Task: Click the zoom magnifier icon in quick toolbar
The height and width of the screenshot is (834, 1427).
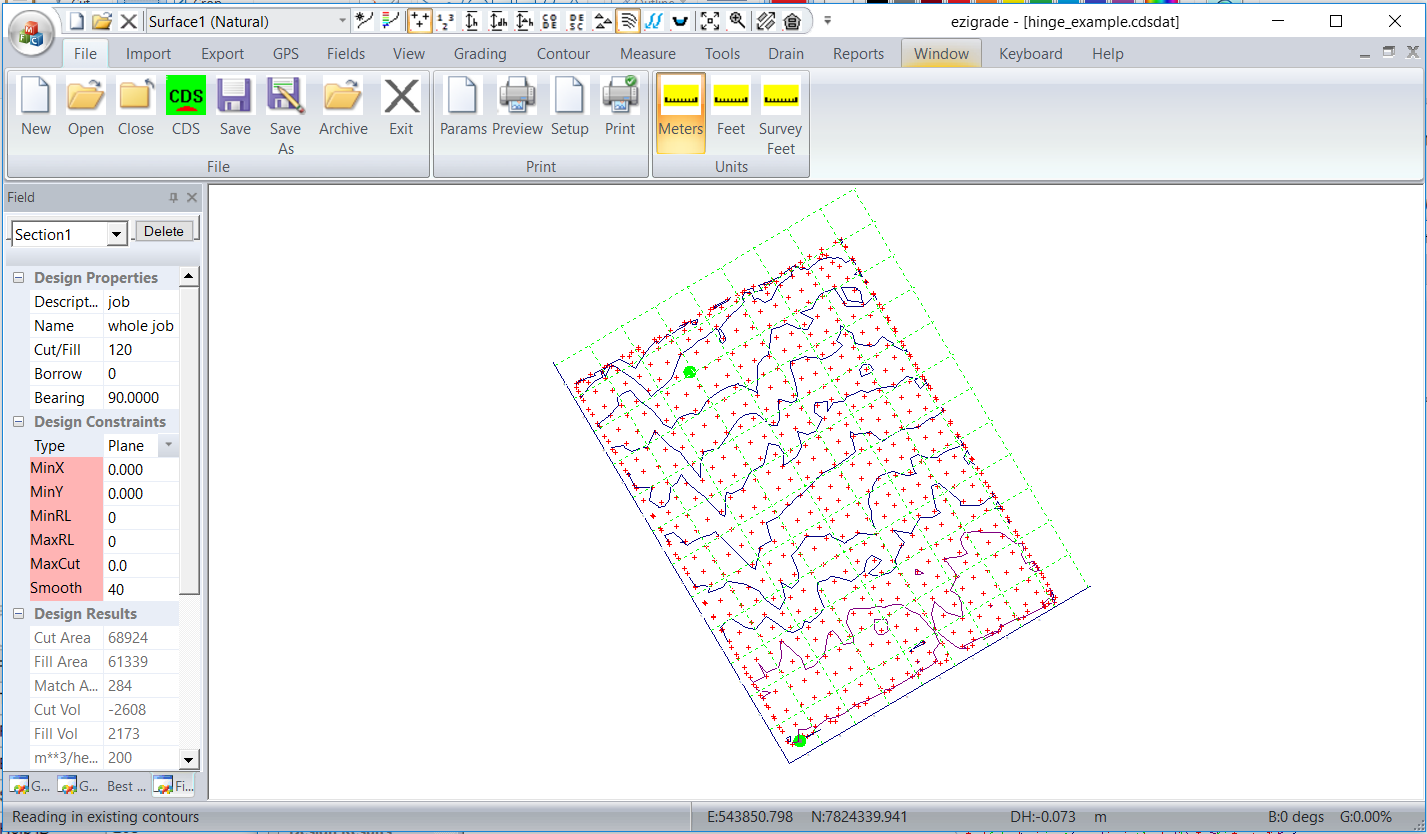Action: (x=737, y=20)
